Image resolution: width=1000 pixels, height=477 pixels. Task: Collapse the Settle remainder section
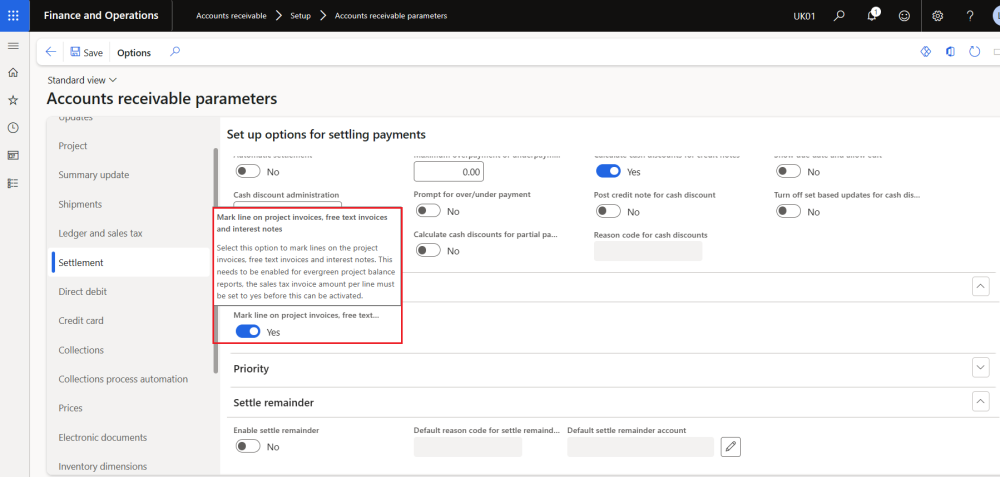(980, 401)
